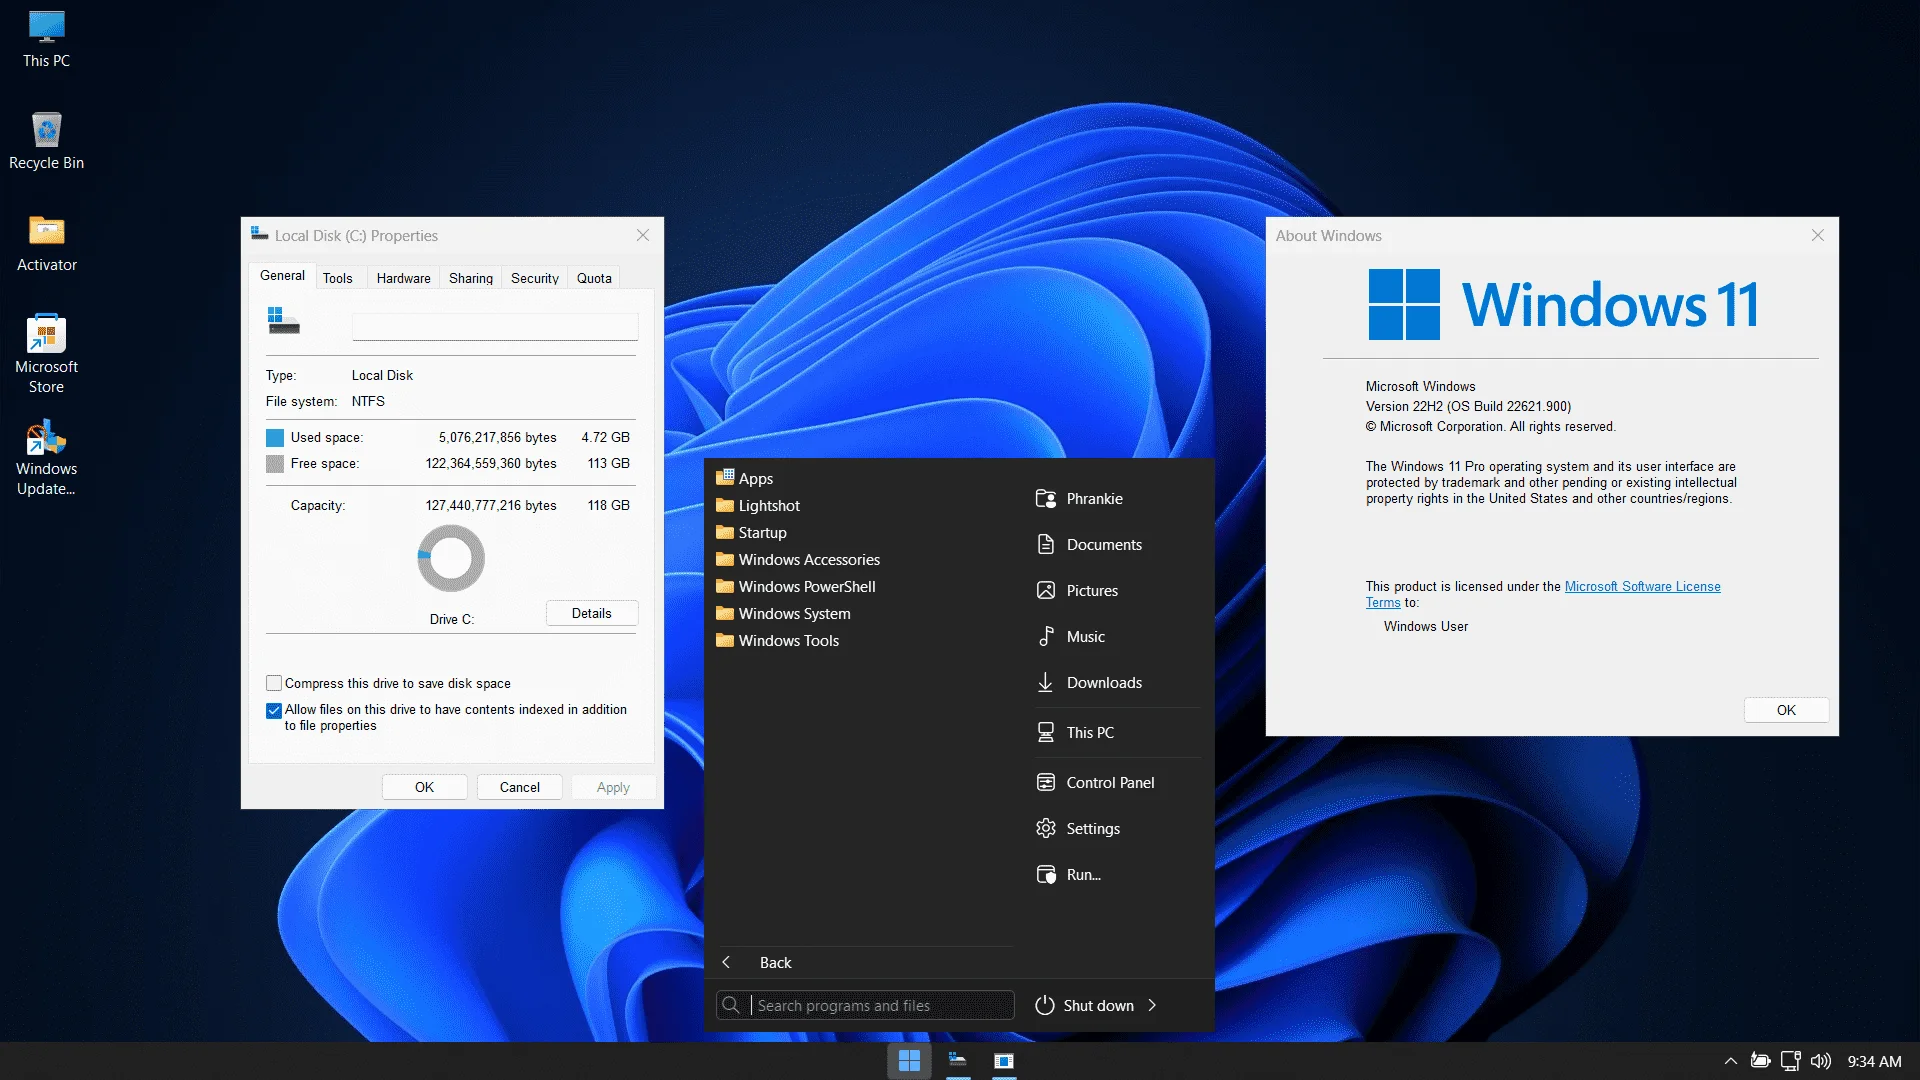Open the Activator folder icon on desktop
This screenshot has width=1920, height=1080.
coord(46,244)
